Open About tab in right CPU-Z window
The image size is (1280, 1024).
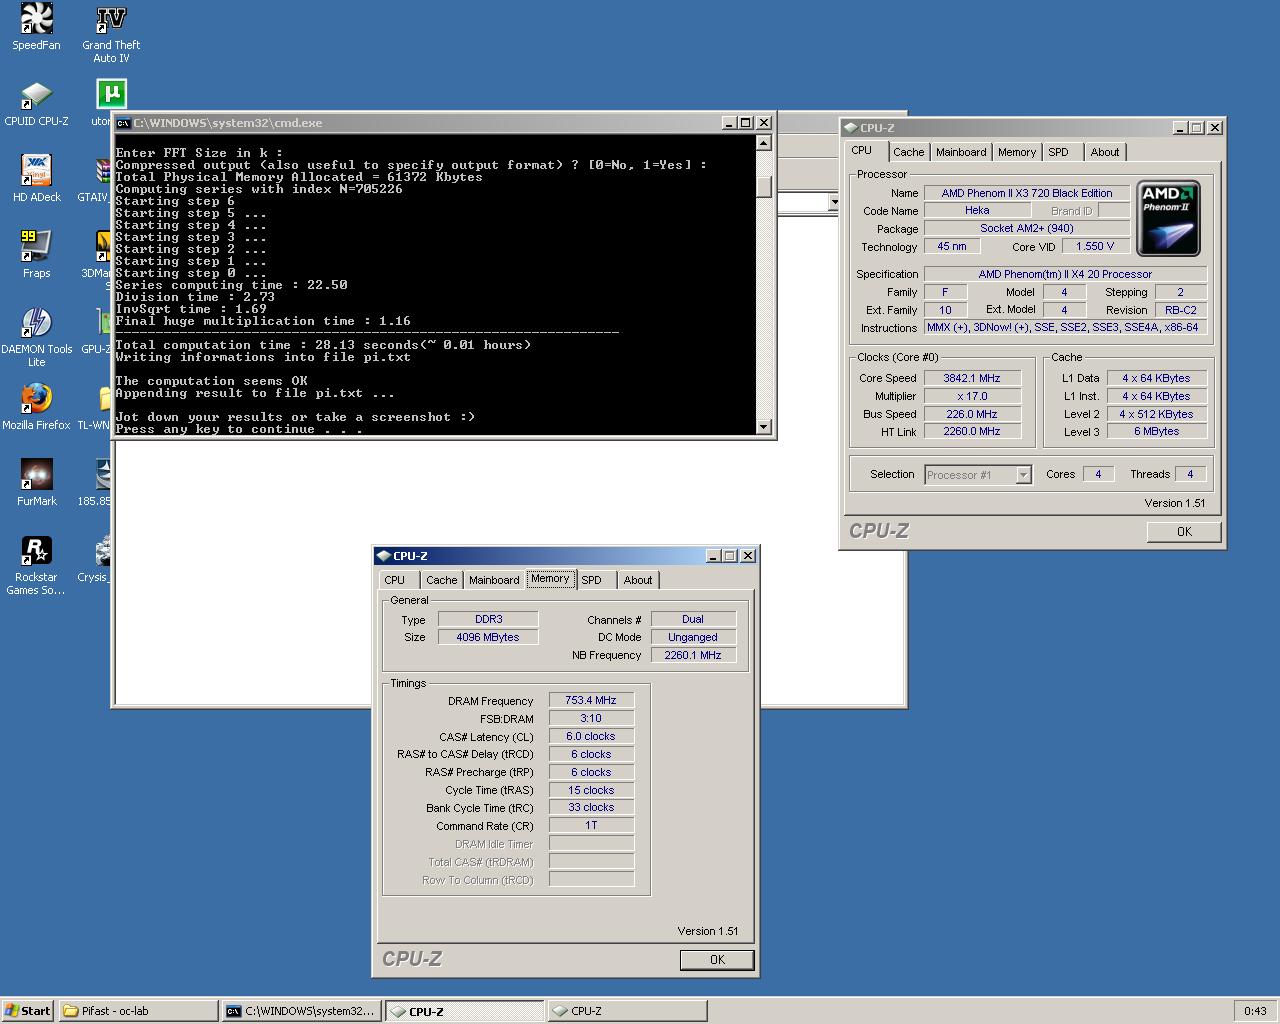(x=1105, y=152)
